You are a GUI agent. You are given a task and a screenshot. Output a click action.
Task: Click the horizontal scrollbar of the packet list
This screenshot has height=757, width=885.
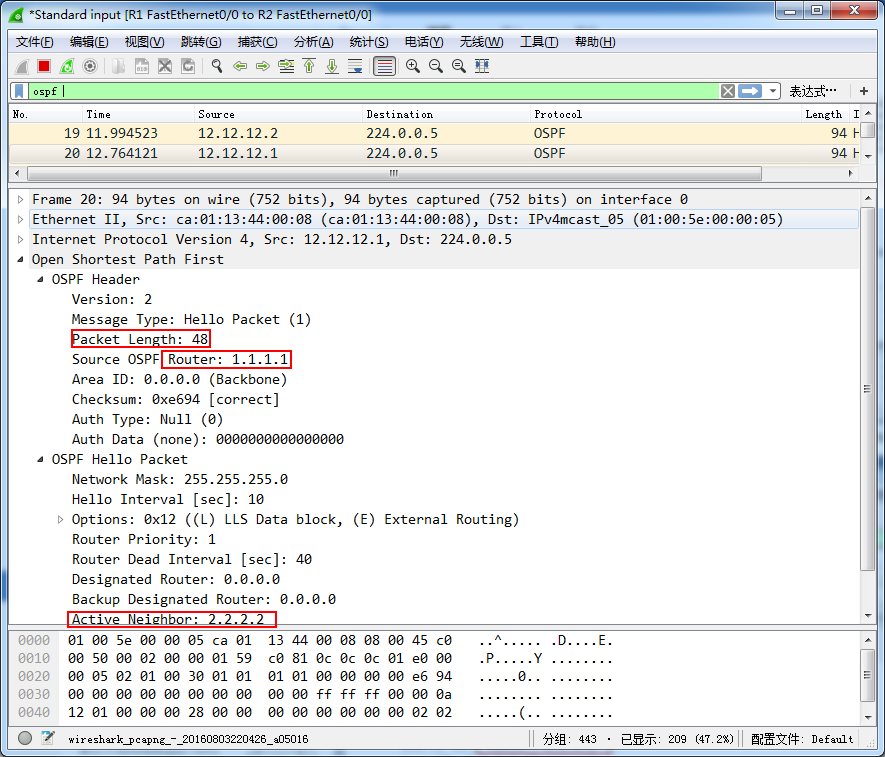coord(394,173)
